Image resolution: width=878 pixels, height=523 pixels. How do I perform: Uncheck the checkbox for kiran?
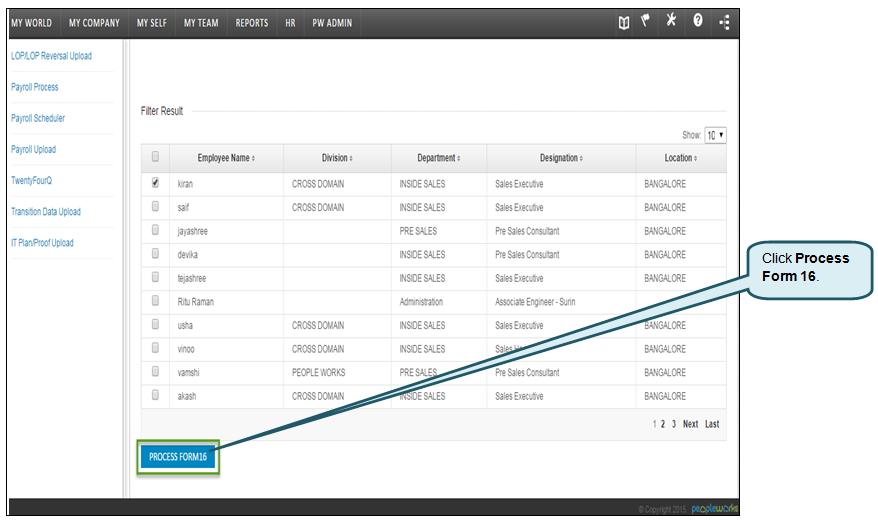point(155,183)
